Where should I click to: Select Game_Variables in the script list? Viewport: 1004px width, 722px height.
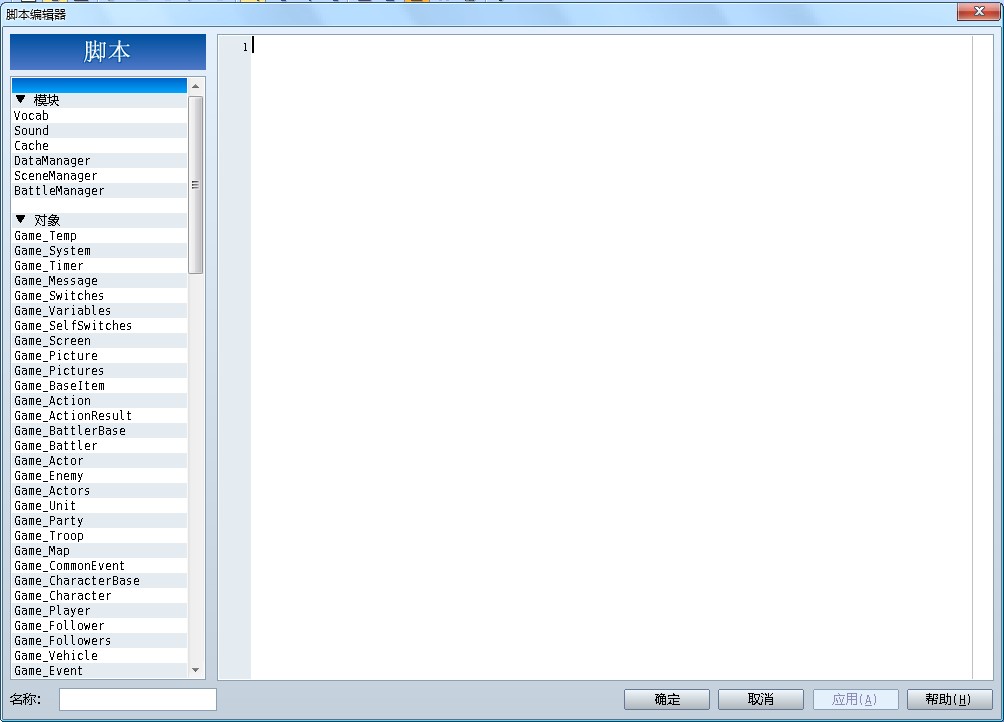click(x=100, y=310)
